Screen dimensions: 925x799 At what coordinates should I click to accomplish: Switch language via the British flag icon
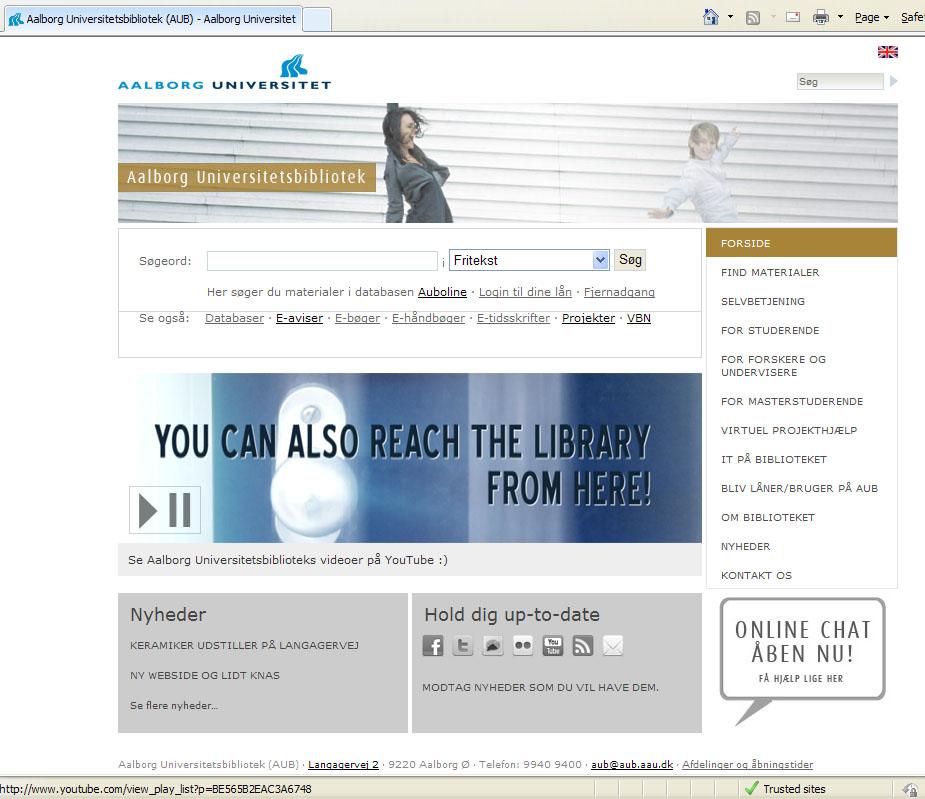coord(887,52)
